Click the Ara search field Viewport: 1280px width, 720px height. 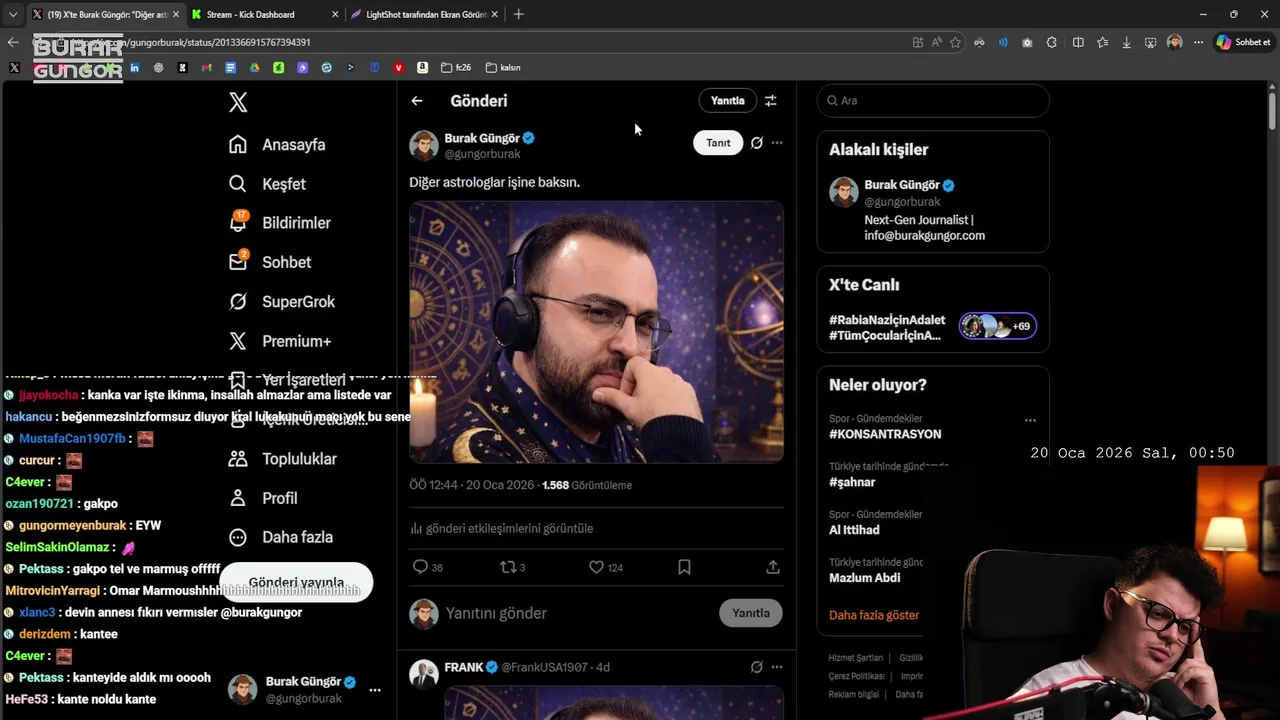click(933, 101)
